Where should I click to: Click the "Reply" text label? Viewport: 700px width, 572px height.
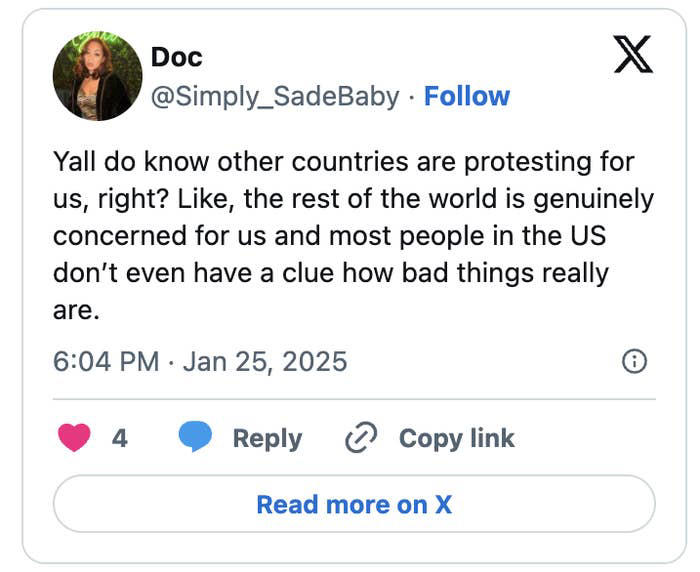point(267,438)
